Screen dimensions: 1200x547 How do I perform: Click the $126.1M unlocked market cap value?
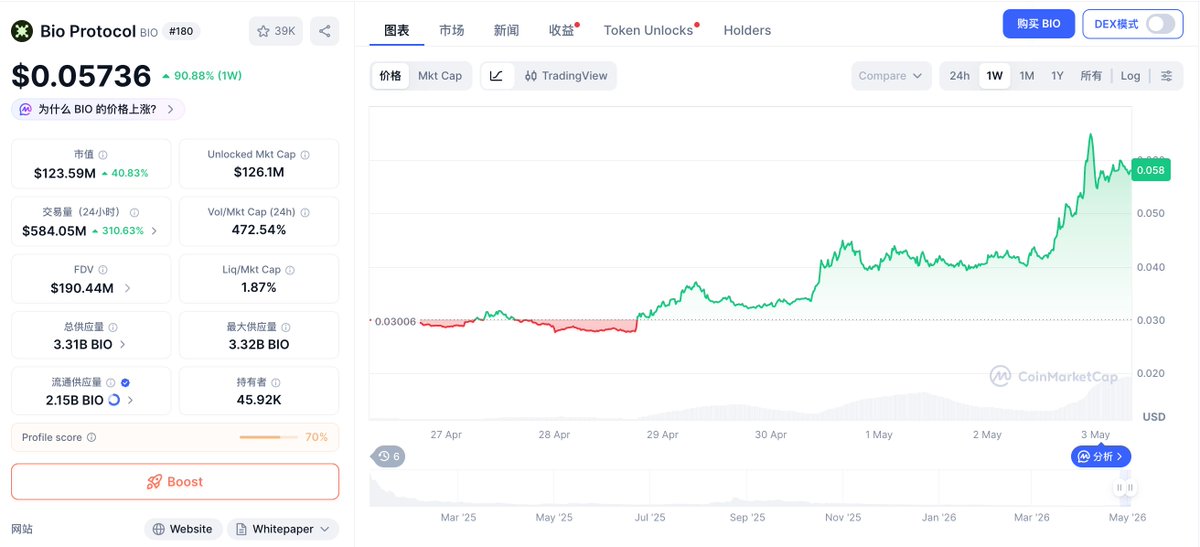click(259, 173)
